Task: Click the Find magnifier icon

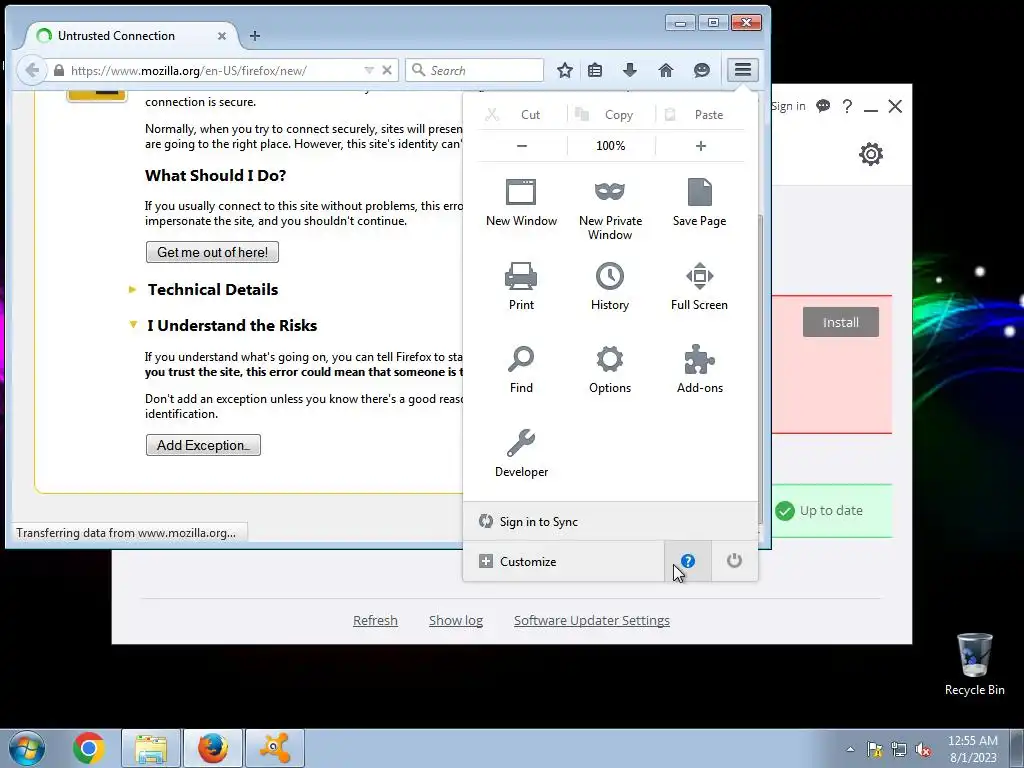Action: (x=521, y=359)
